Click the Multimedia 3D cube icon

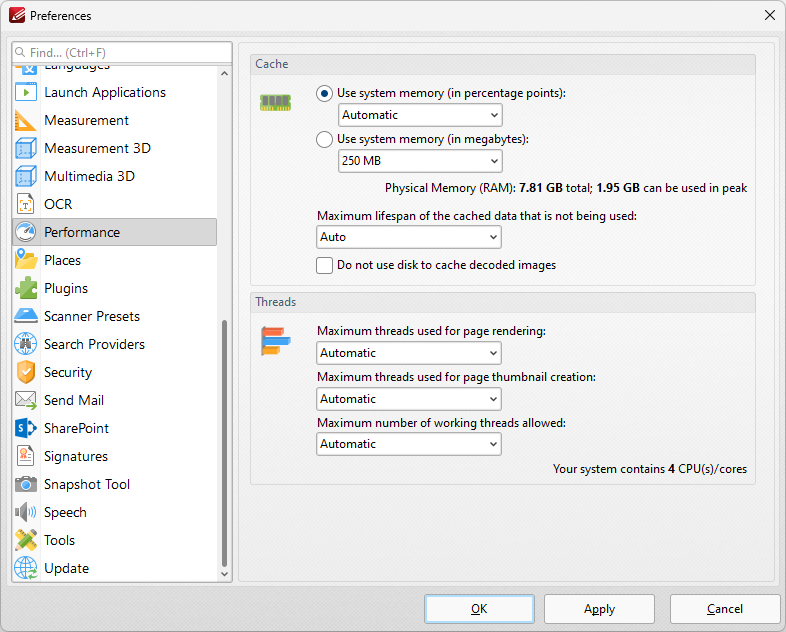click(26, 176)
